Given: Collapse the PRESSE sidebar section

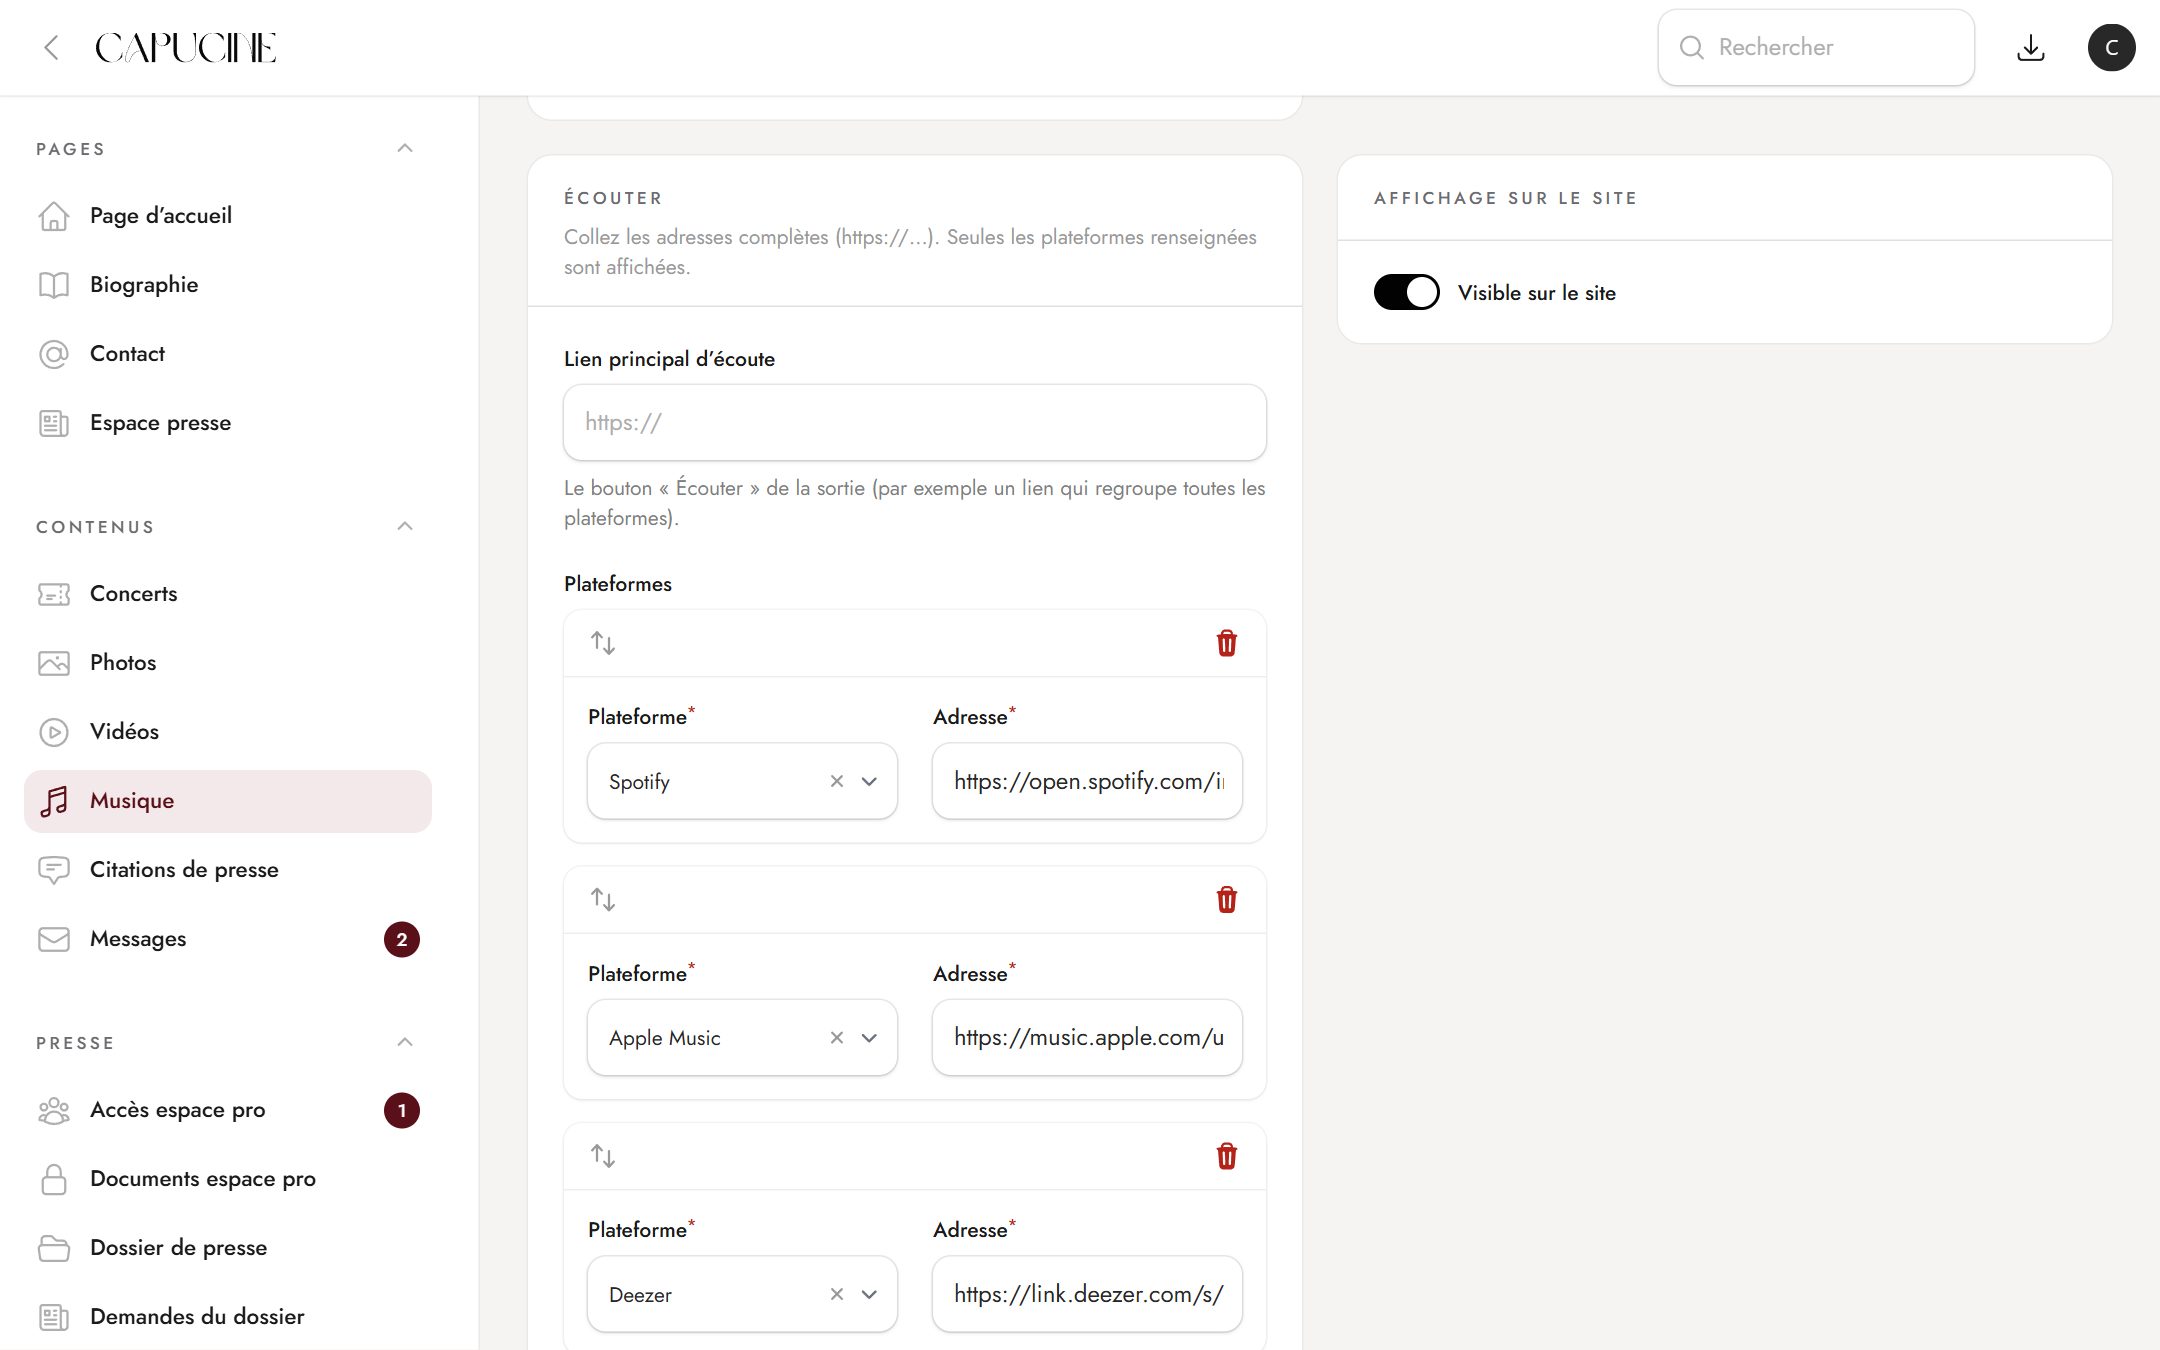Looking at the screenshot, I should [x=404, y=1042].
